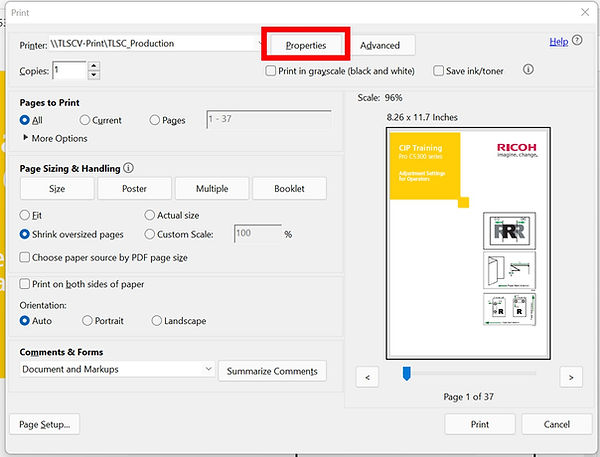Cancel the Print dialog
Viewport: 600px width, 457px height.
coord(557,424)
